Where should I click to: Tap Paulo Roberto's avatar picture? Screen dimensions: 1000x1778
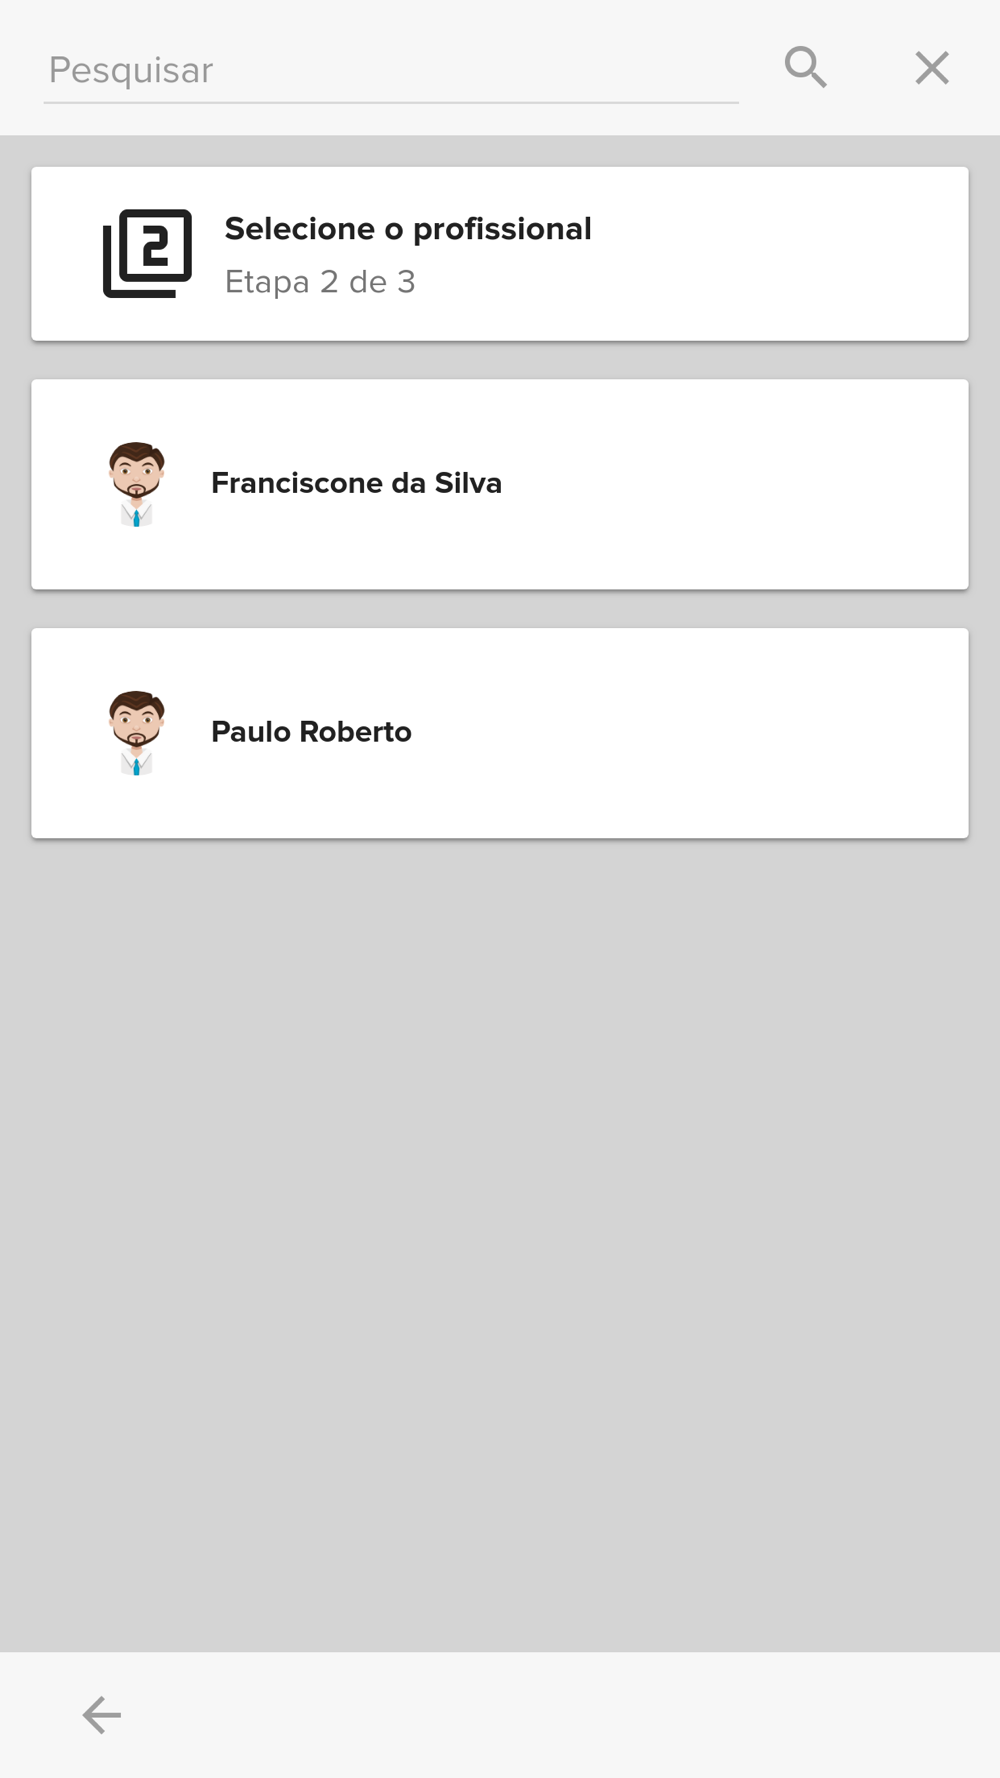click(137, 733)
